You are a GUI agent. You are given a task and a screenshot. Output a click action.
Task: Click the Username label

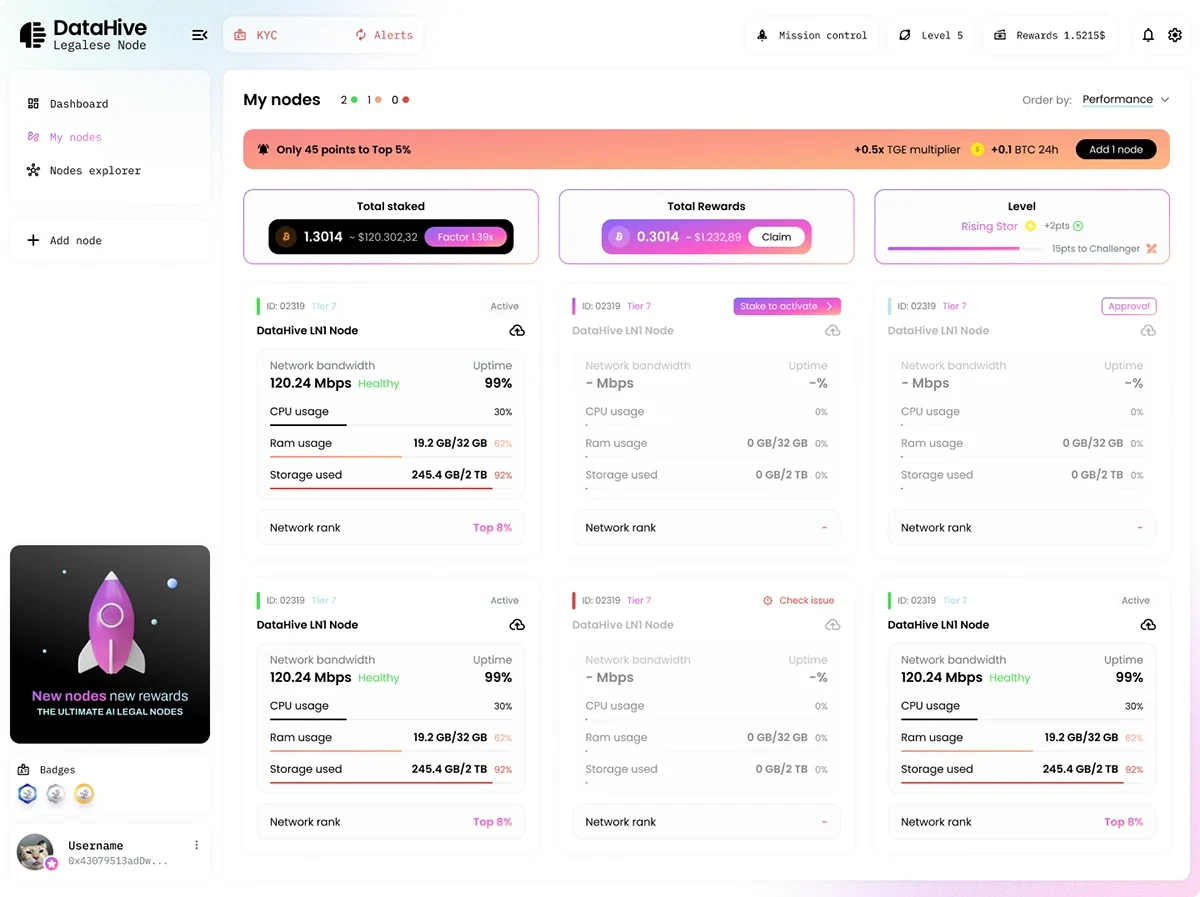pos(96,845)
